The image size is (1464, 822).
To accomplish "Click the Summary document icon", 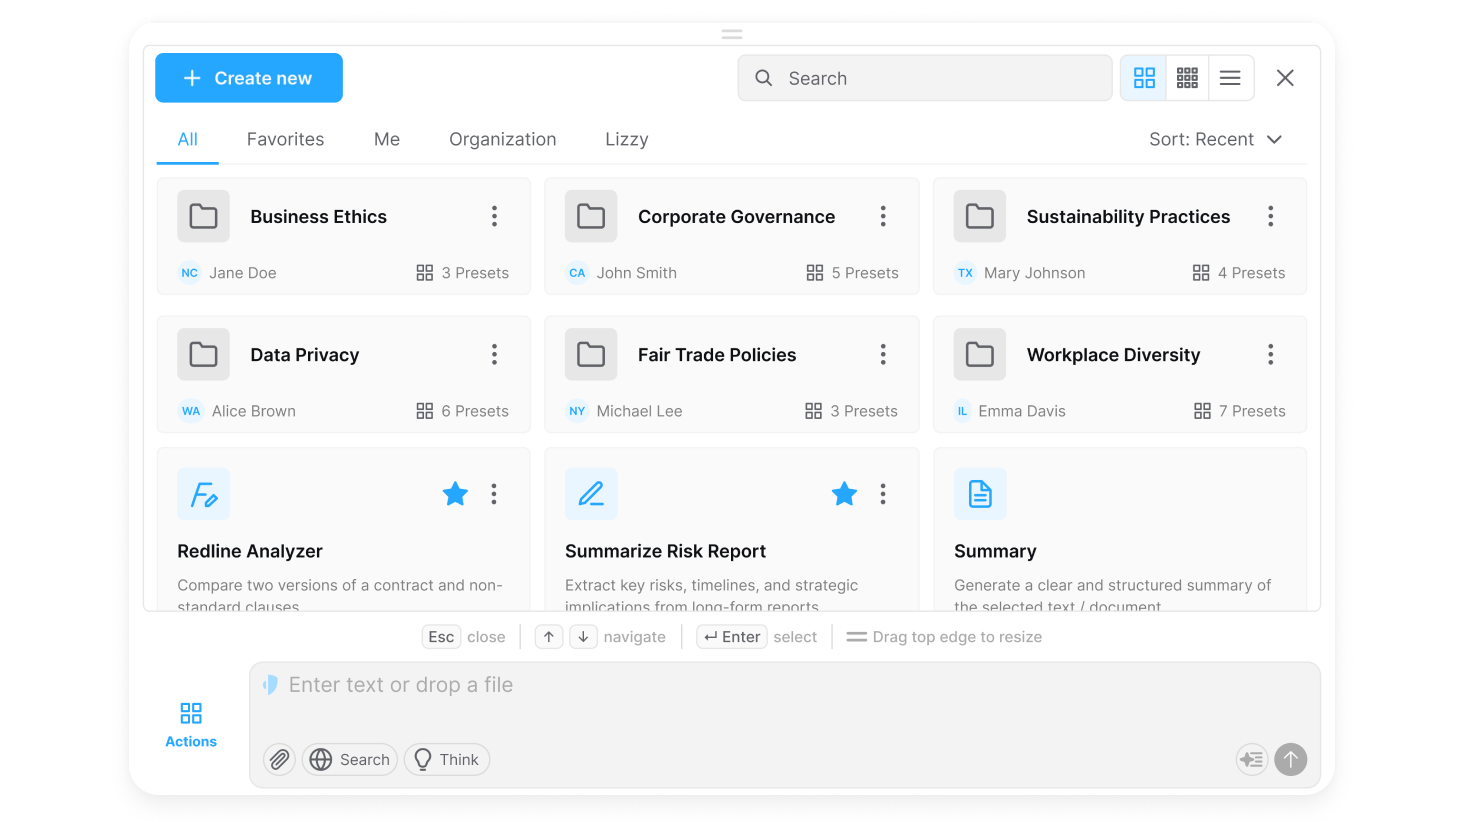I will tap(980, 494).
